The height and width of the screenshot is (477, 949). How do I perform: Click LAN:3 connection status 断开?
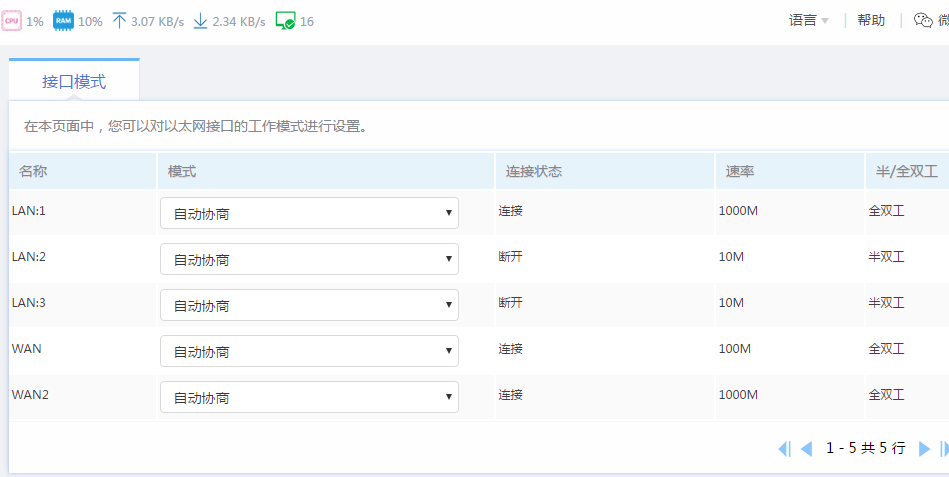point(510,303)
